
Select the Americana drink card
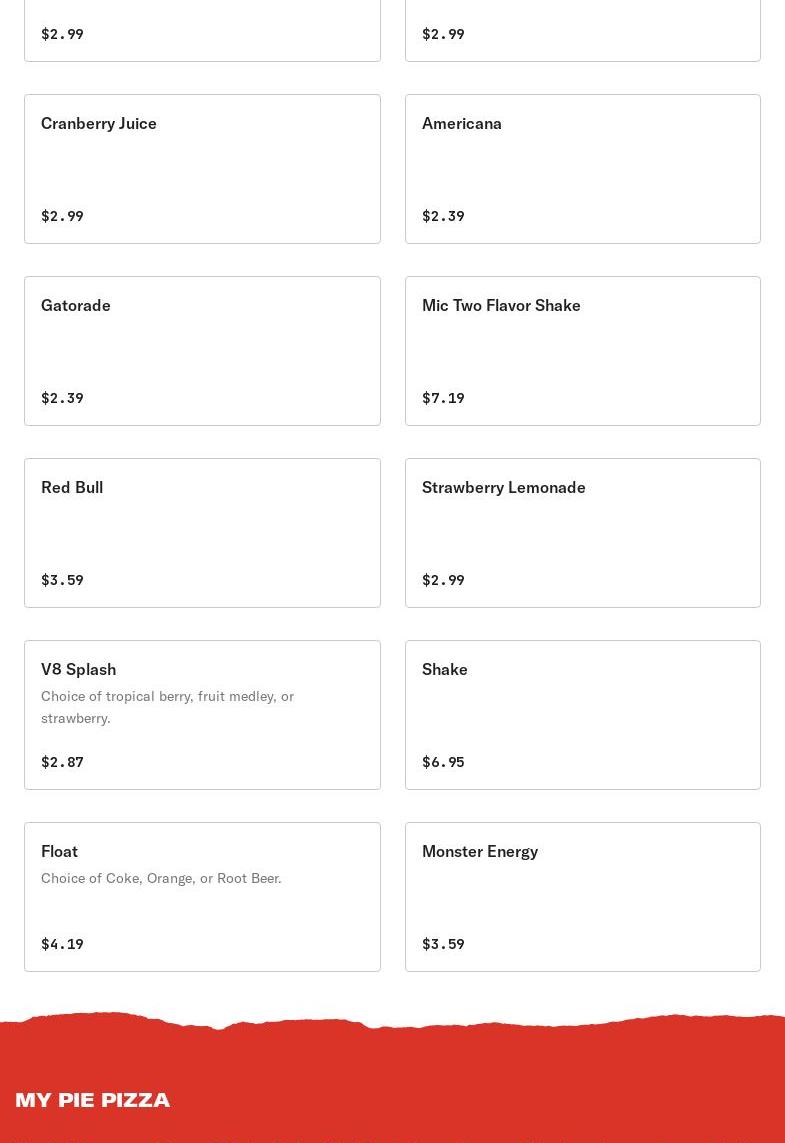[582, 168]
